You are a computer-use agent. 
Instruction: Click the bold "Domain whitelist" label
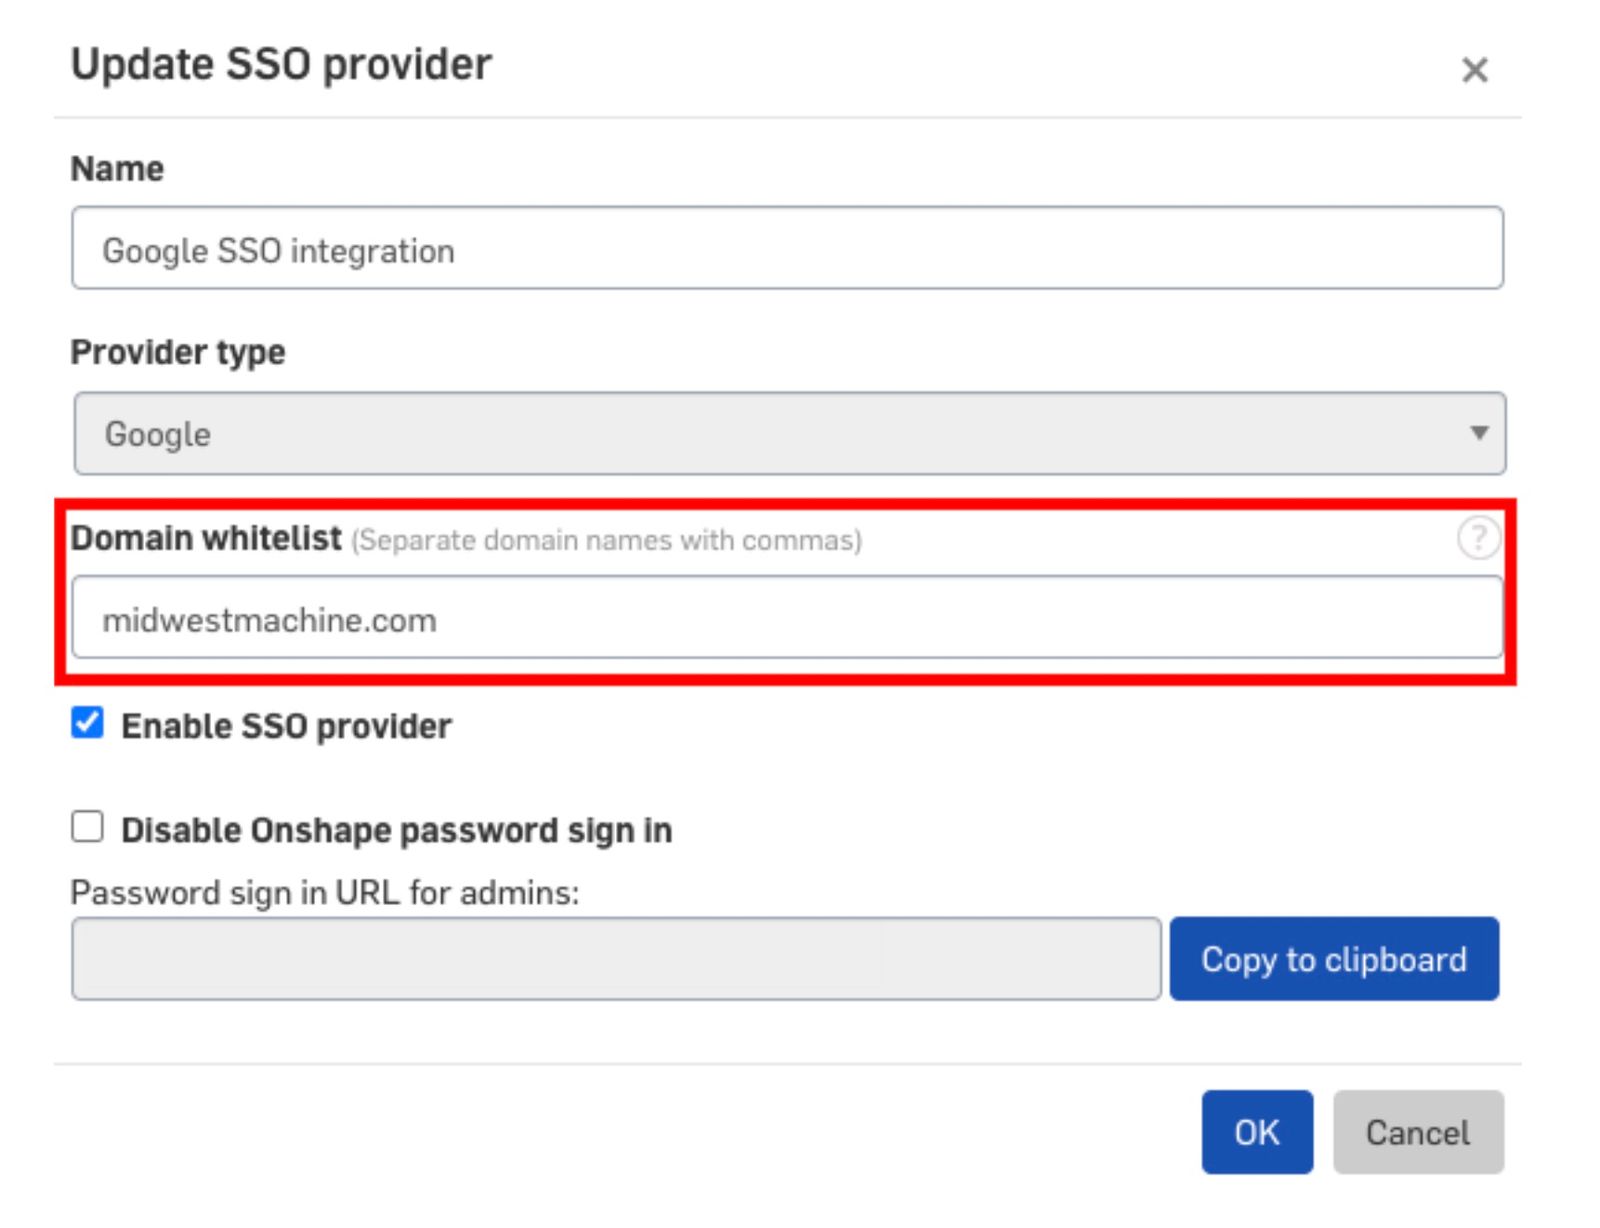pos(206,538)
